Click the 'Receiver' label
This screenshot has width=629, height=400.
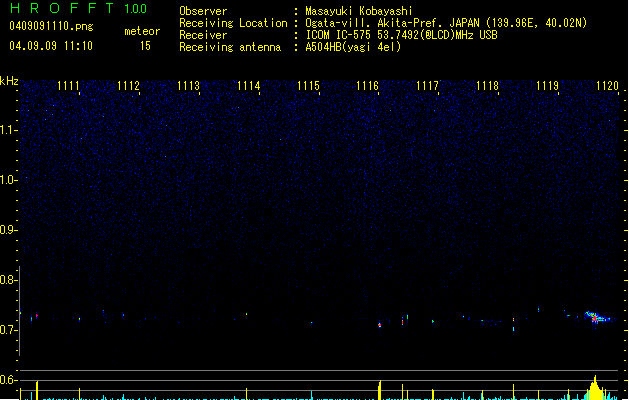(203, 35)
